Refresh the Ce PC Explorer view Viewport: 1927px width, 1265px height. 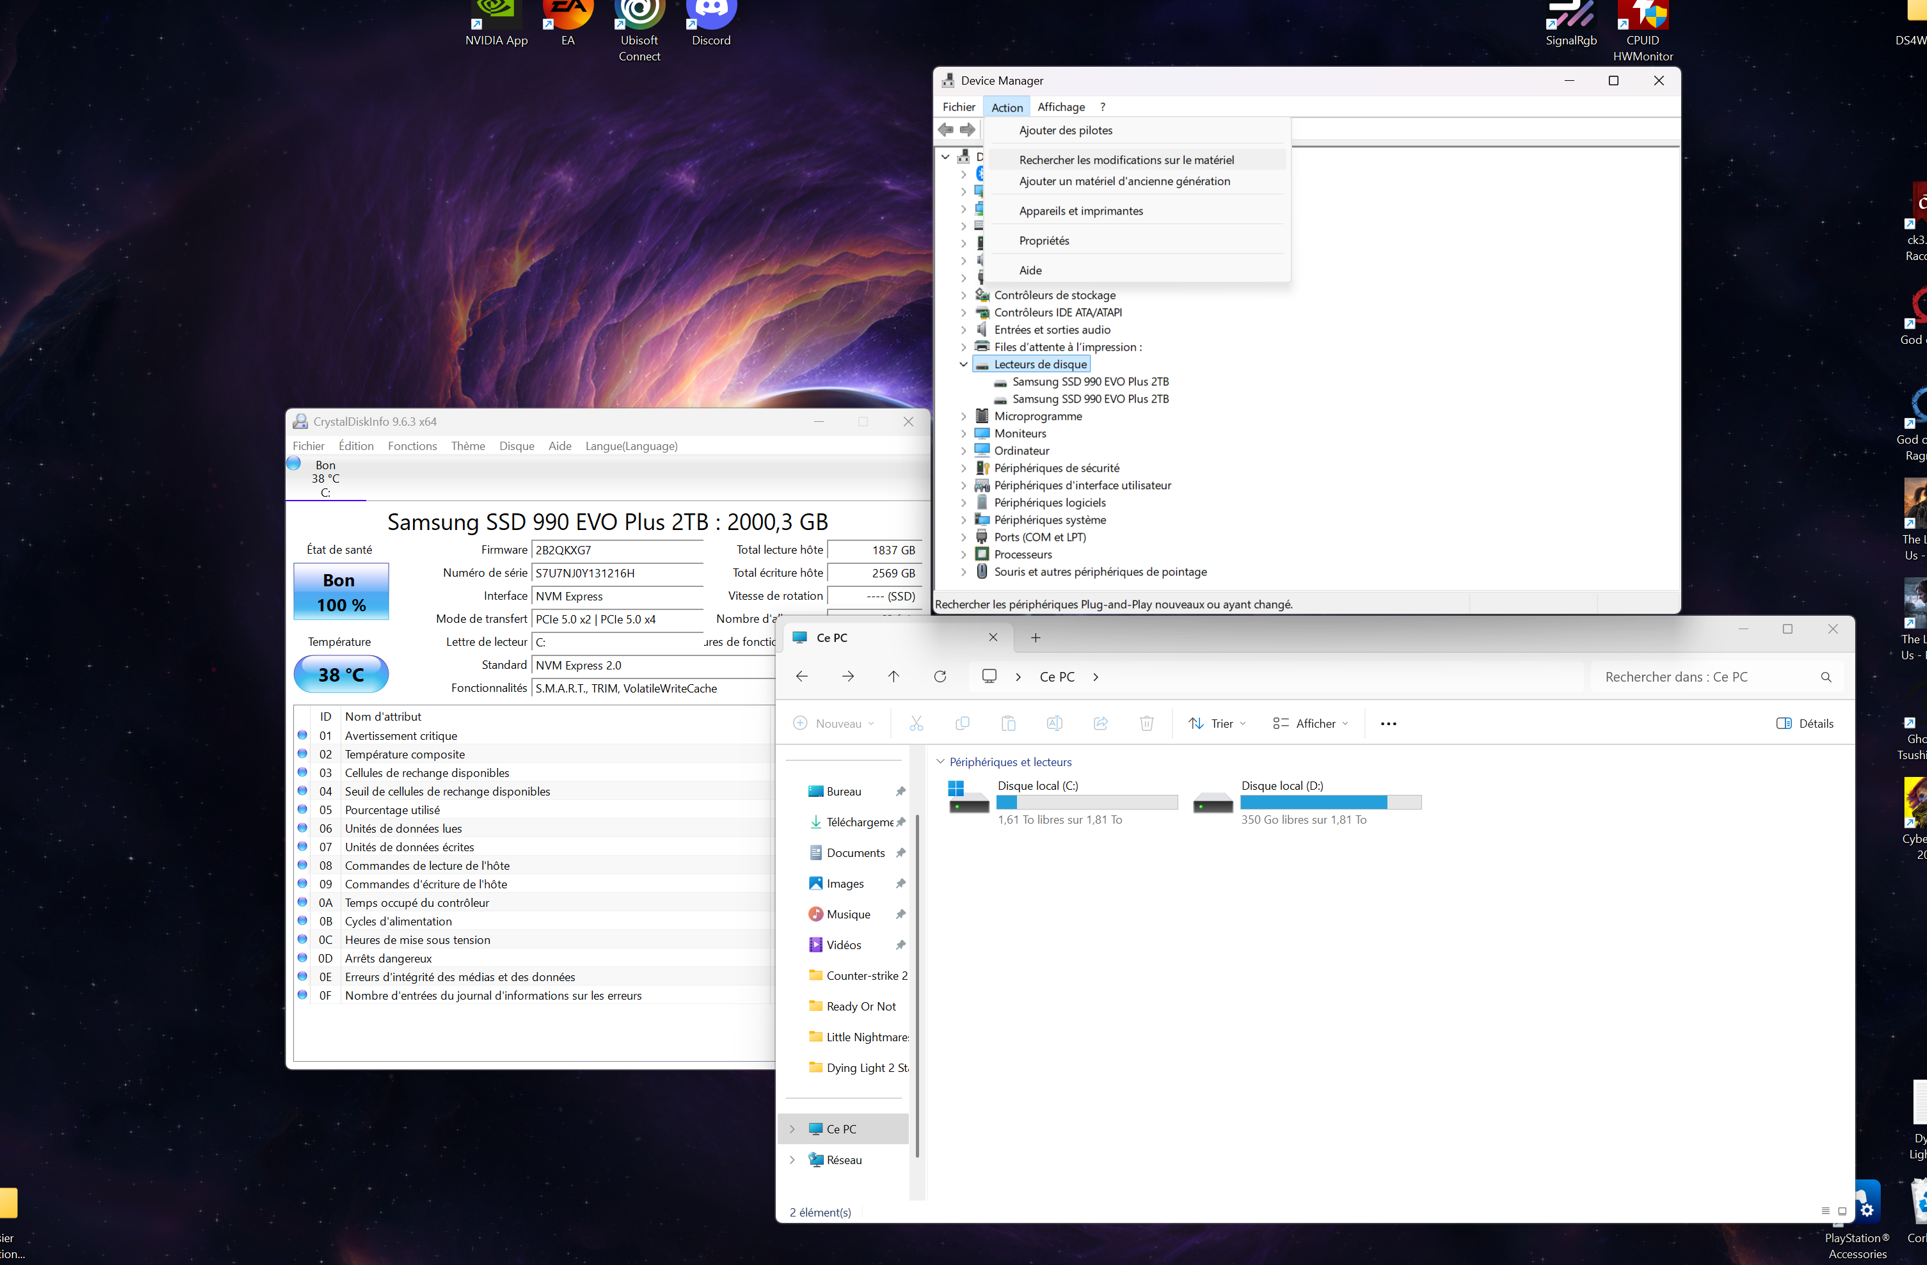click(x=940, y=676)
